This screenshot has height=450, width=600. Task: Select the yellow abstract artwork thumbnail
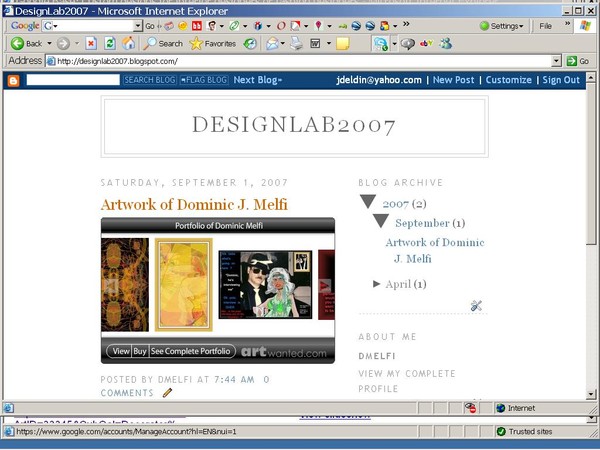184,285
